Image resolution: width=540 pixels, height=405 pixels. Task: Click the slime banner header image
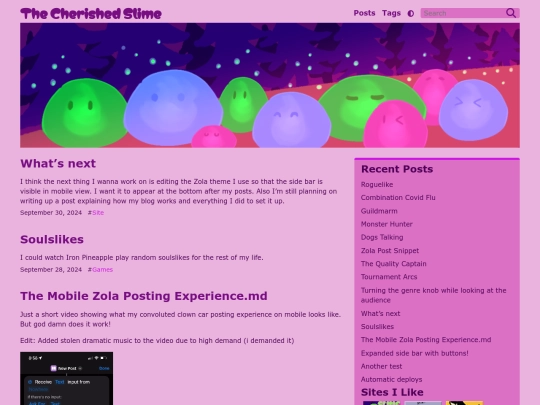coord(270,85)
